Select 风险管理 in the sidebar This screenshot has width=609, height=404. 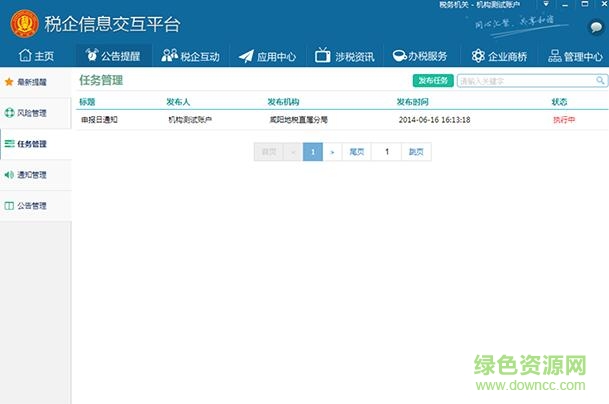tap(35, 113)
